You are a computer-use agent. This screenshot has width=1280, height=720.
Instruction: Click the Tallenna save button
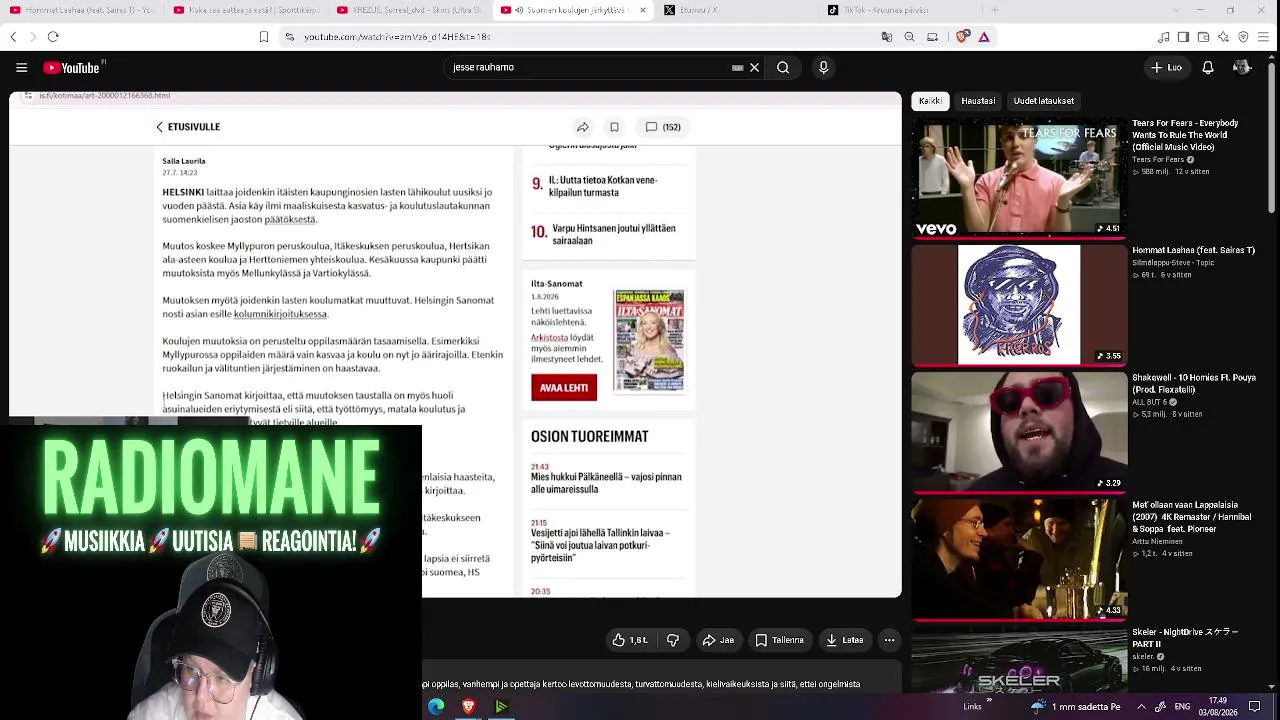780,640
